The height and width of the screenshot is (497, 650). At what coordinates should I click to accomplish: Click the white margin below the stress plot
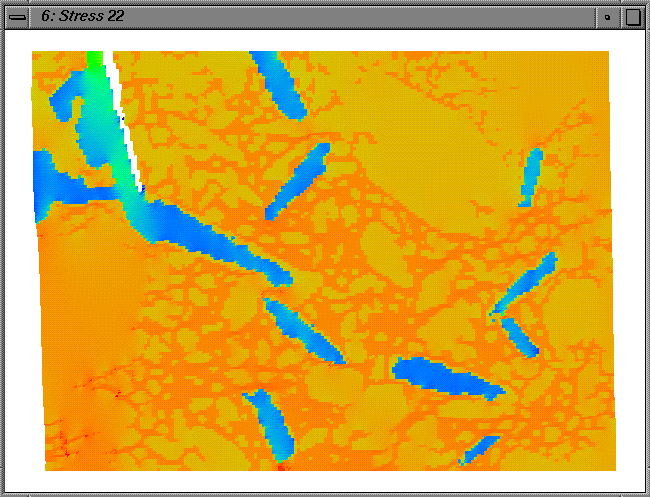325,481
